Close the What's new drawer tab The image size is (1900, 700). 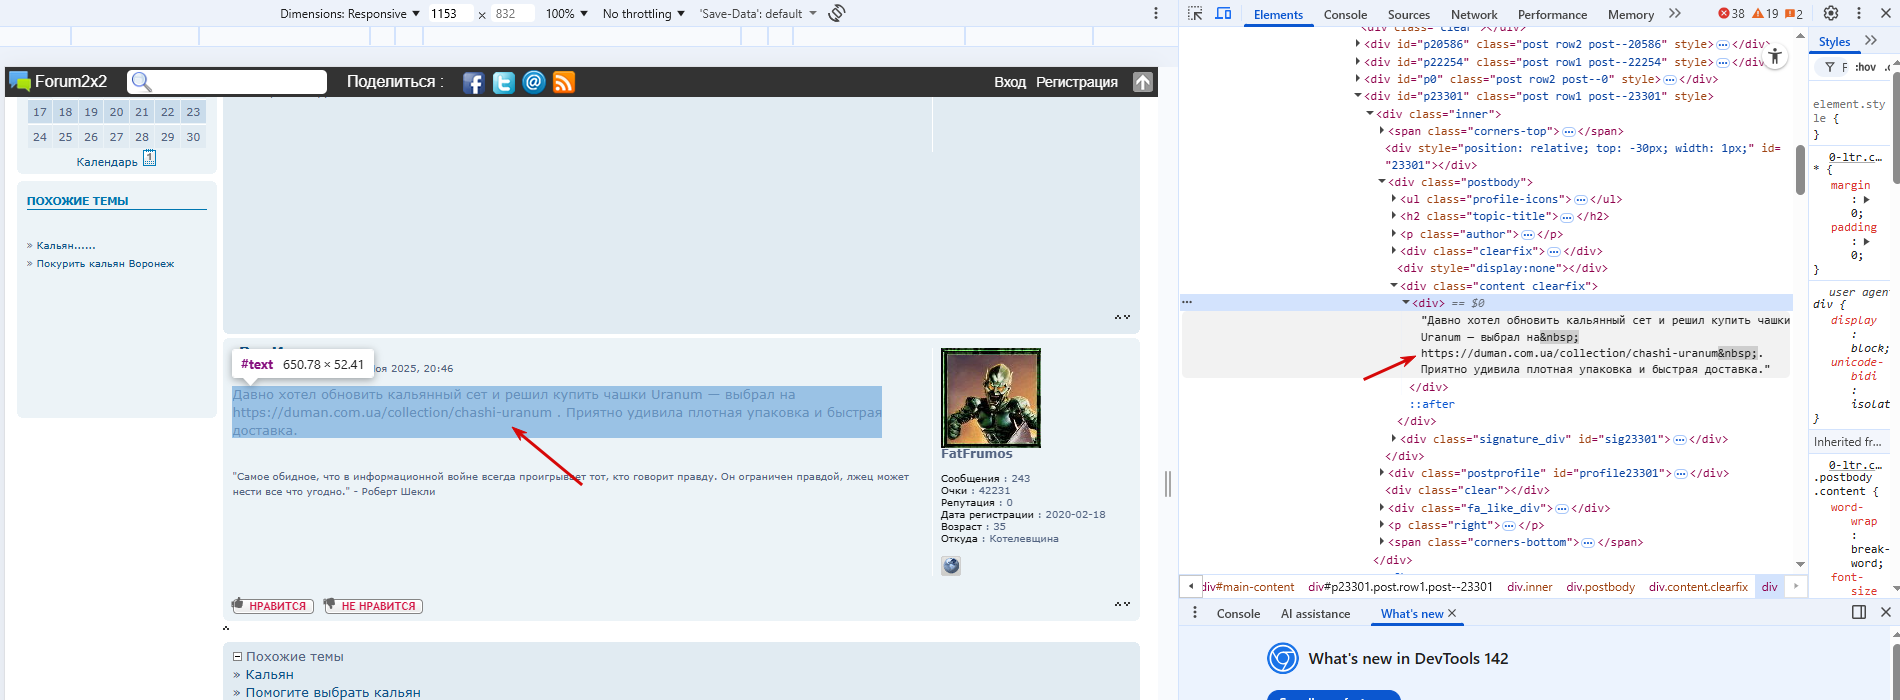[1452, 613]
